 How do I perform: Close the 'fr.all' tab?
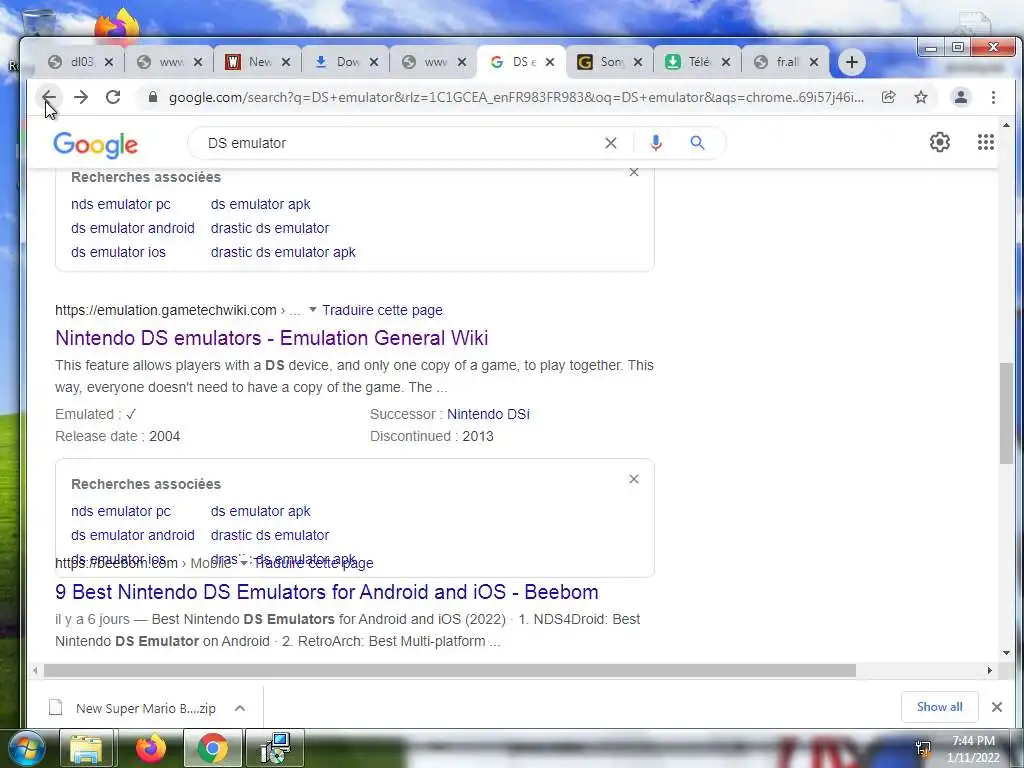(x=814, y=62)
